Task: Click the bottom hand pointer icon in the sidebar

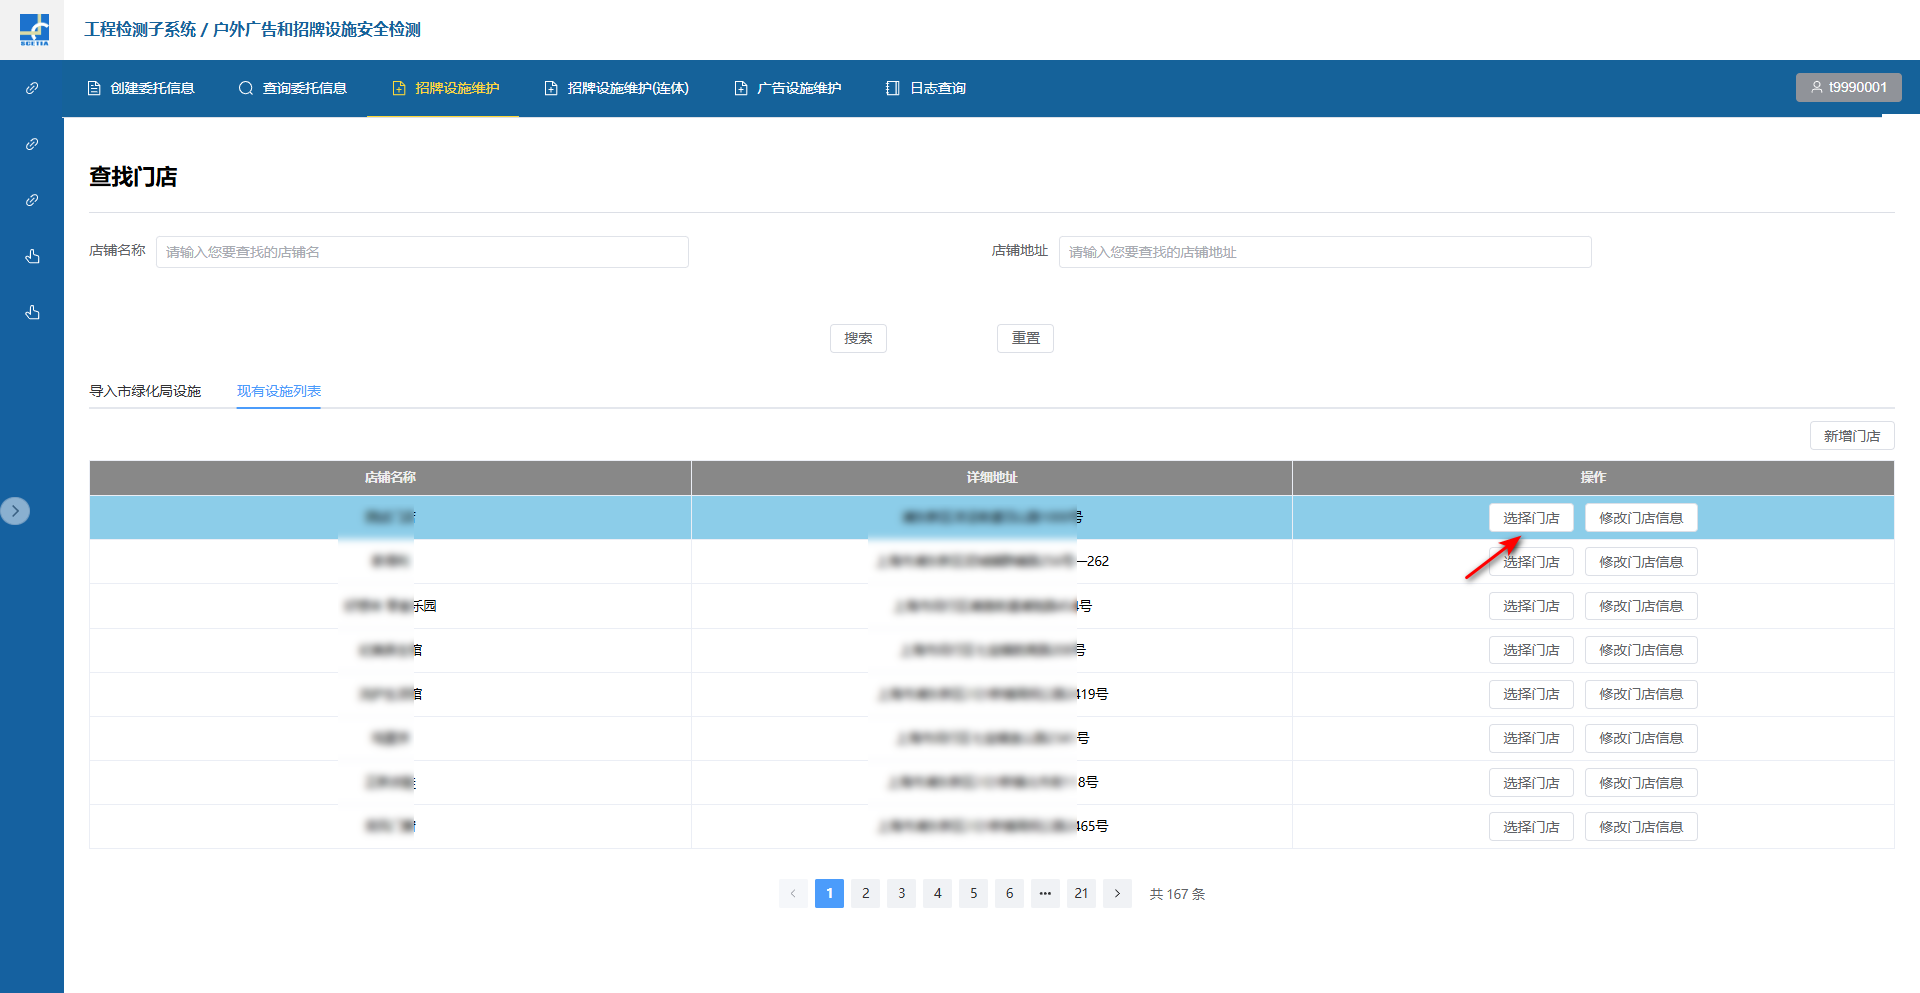Action: tap(32, 312)
